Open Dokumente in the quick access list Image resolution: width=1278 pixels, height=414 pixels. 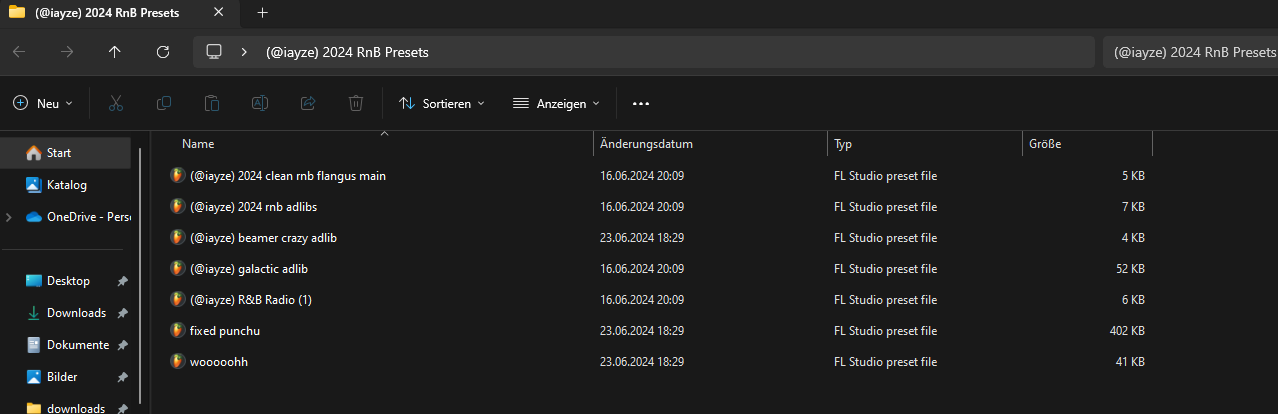pyautogui.click(x=66, y=345)
